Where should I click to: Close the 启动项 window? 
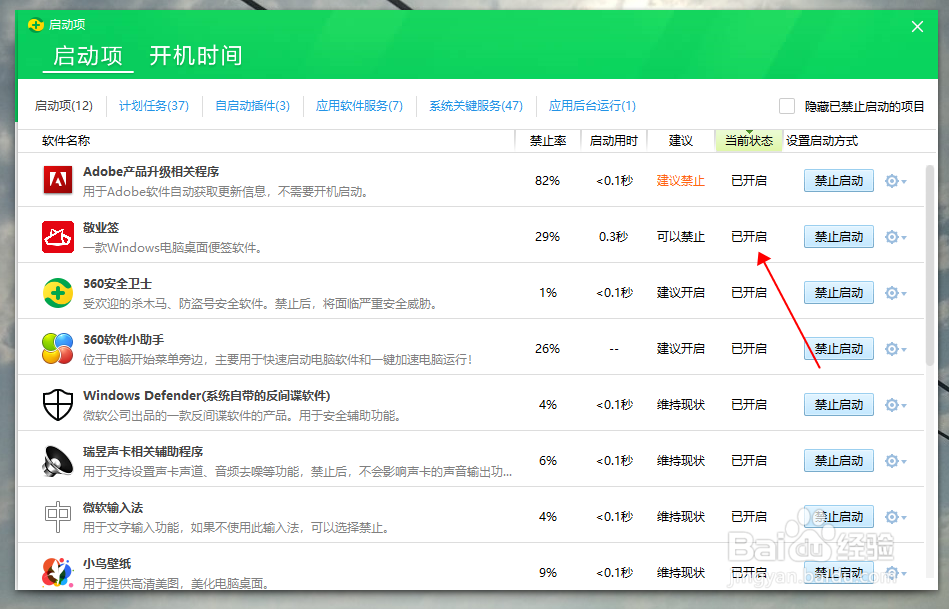pyautogui.click(x=918, y=27)
